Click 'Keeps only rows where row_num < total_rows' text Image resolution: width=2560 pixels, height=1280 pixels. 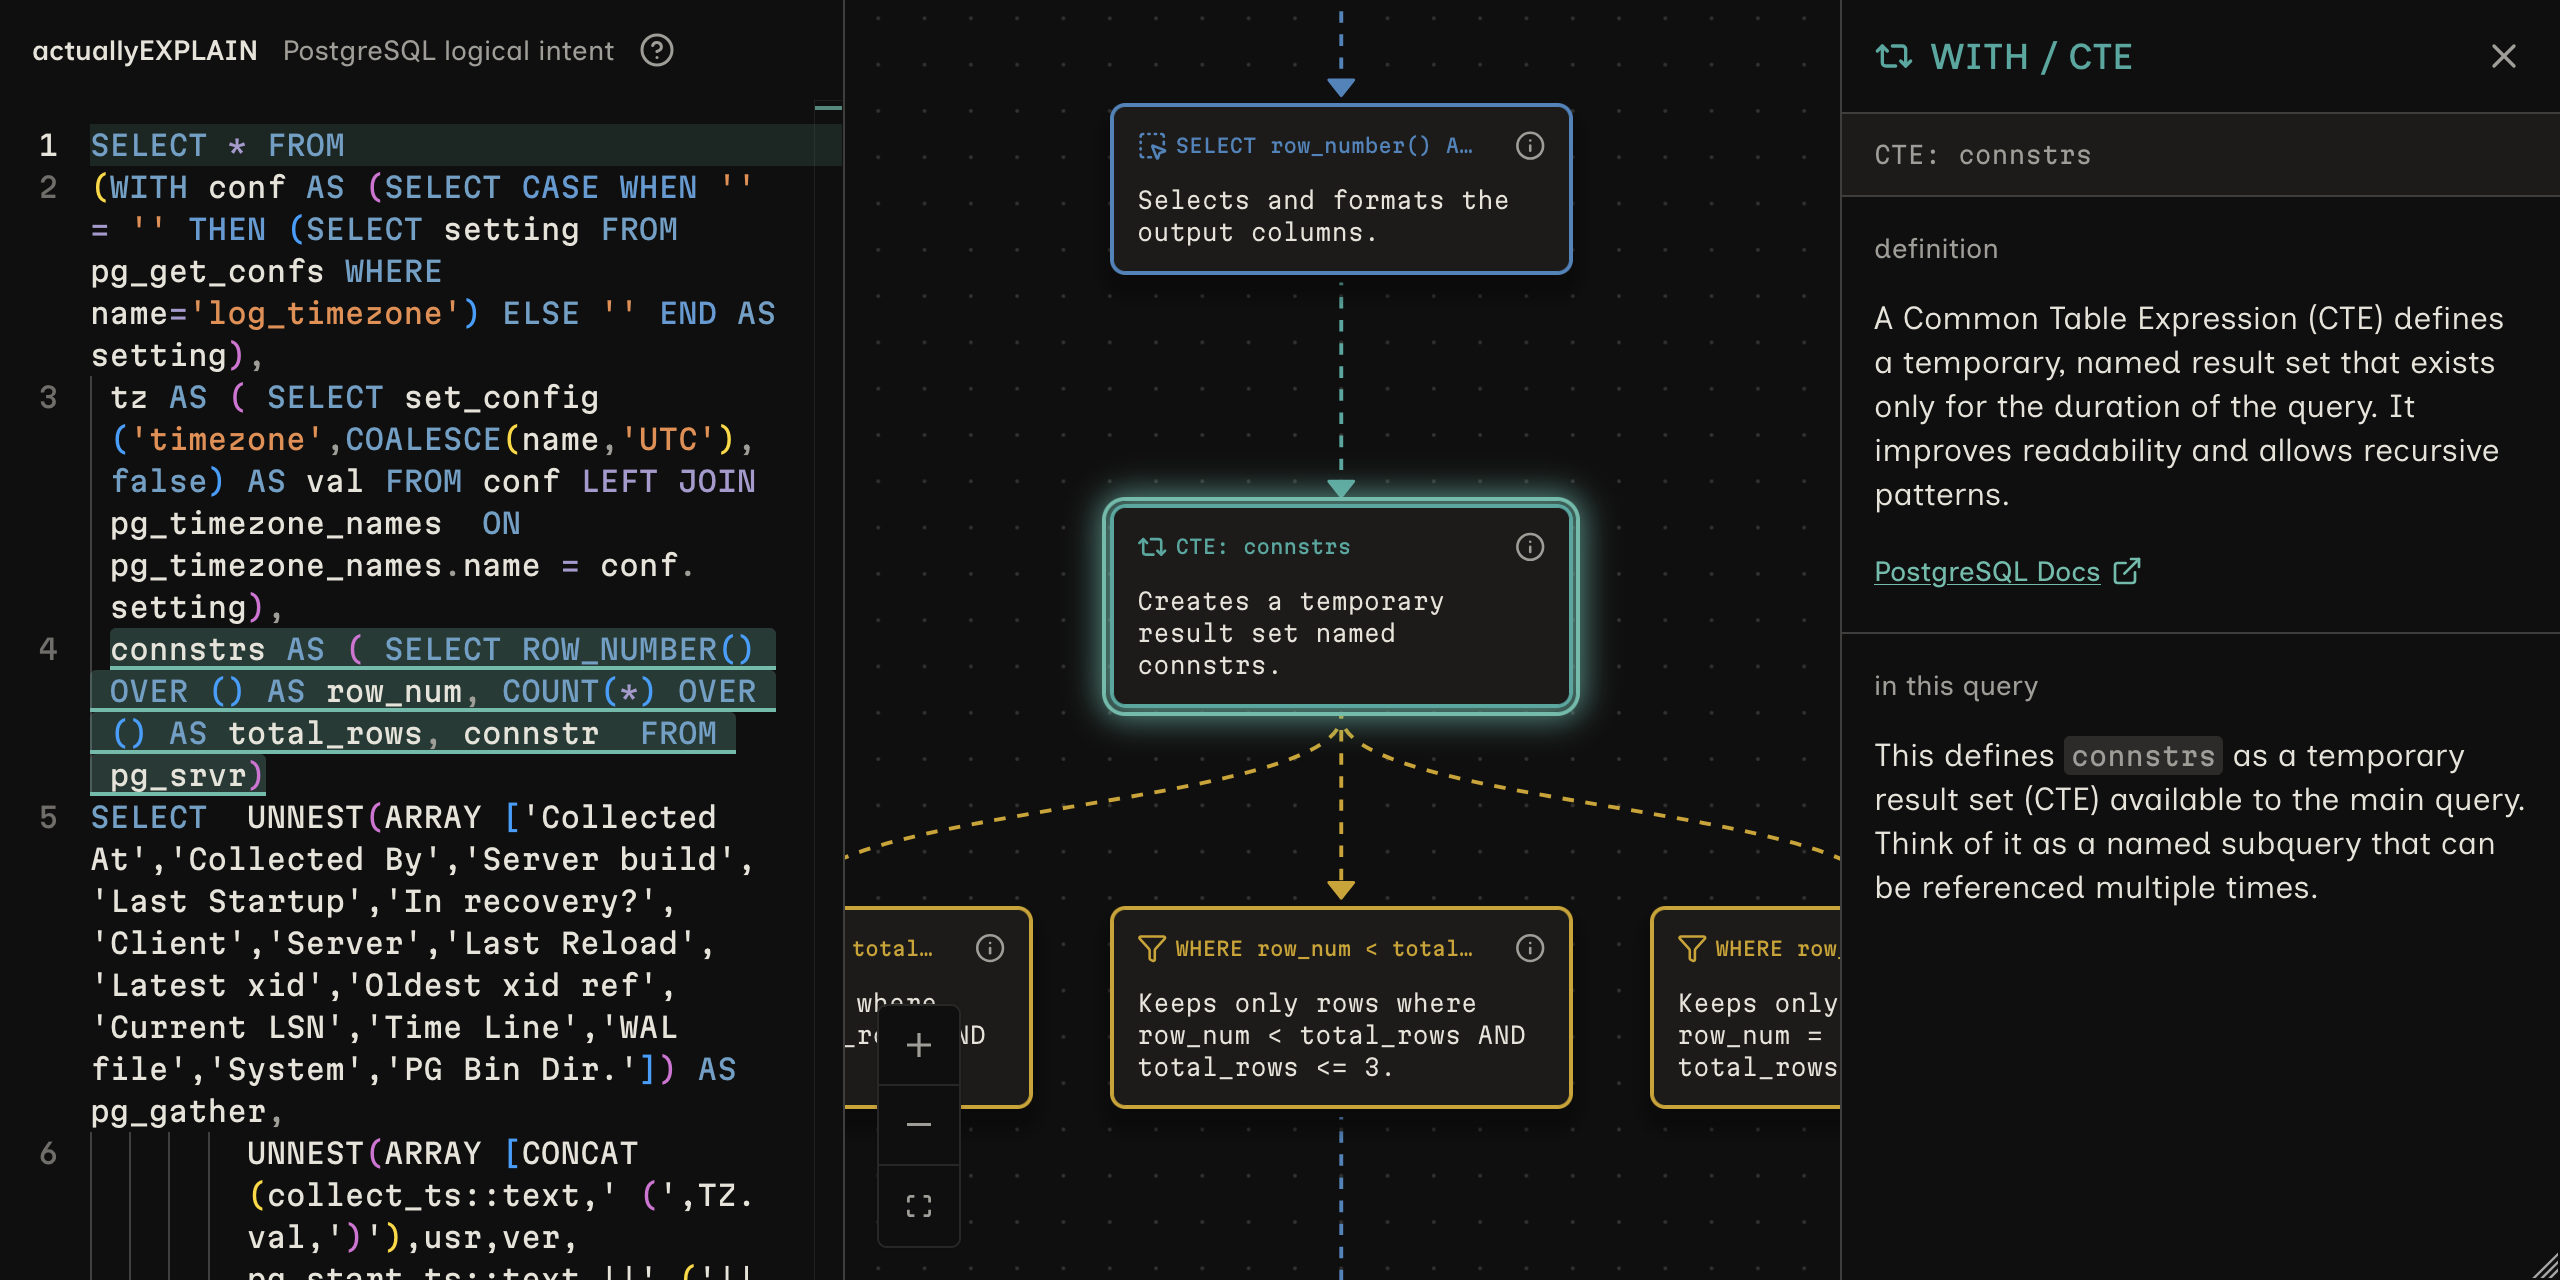1331,1035
